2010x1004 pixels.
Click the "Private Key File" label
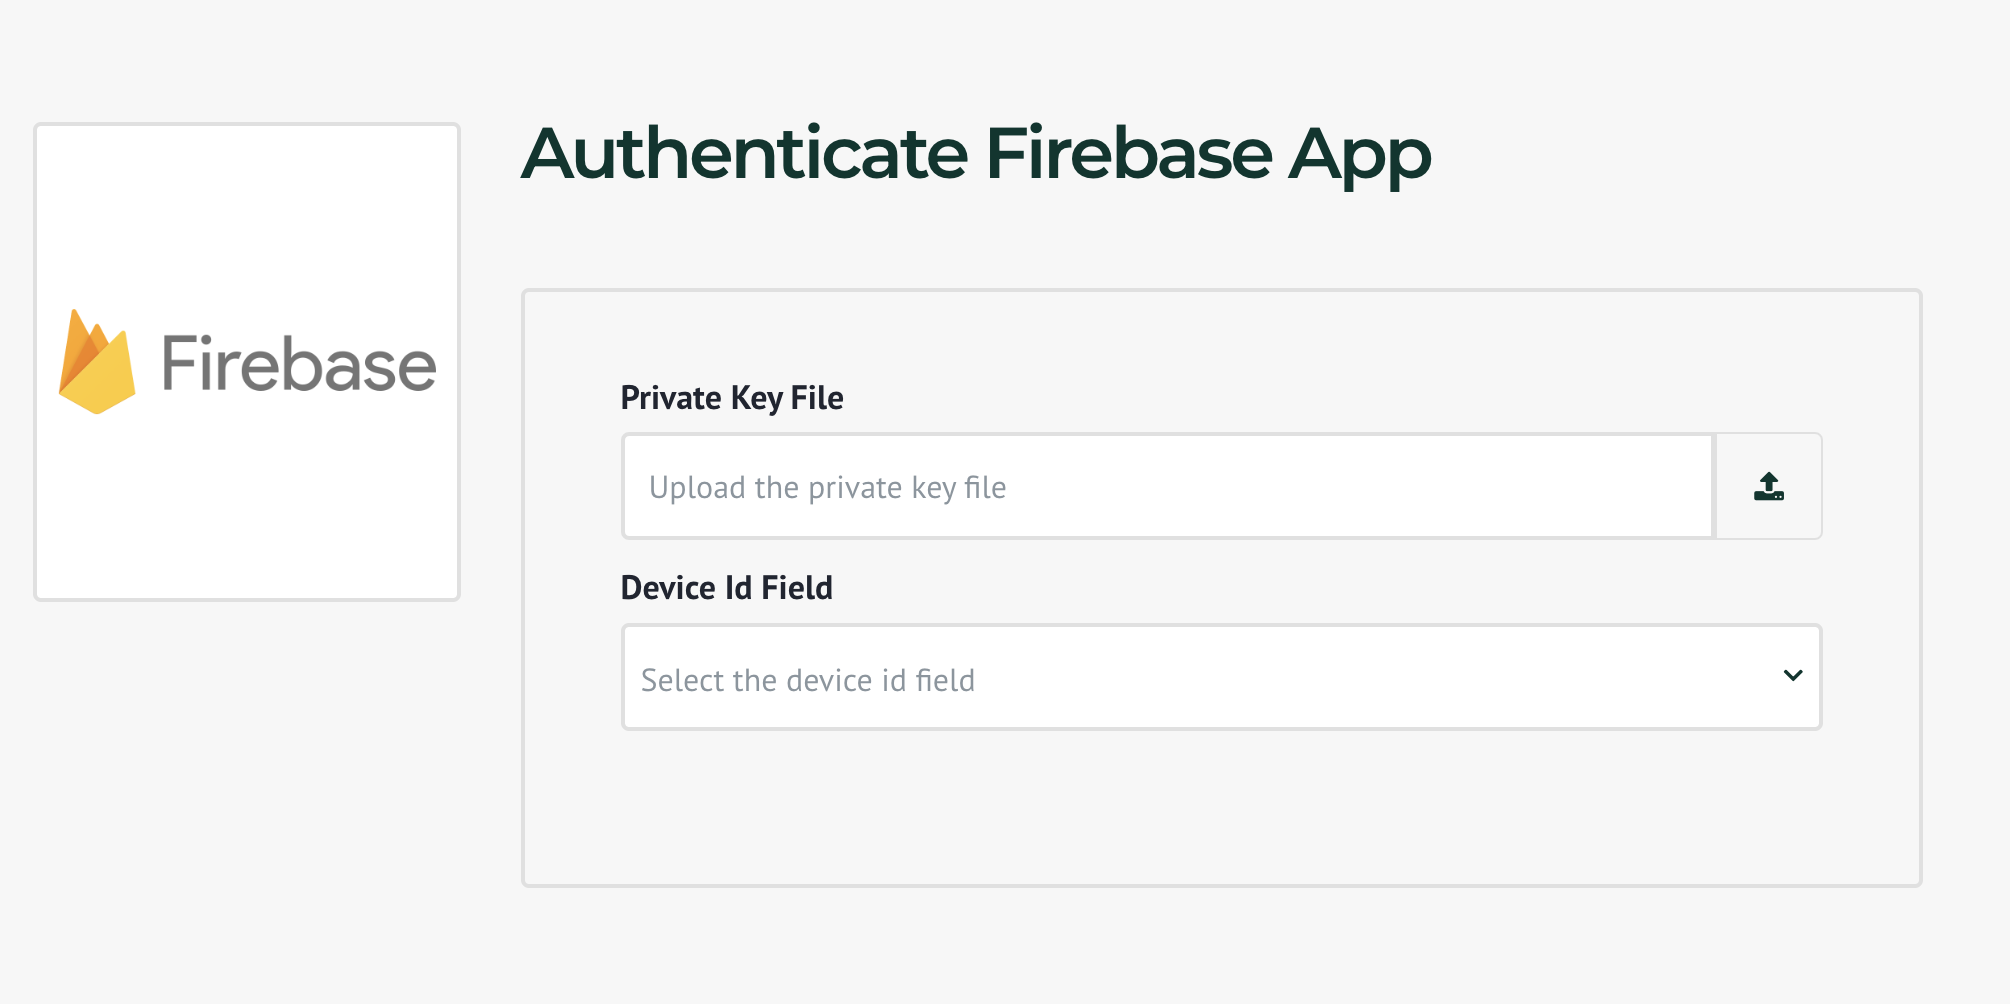[x=732, y=398]
